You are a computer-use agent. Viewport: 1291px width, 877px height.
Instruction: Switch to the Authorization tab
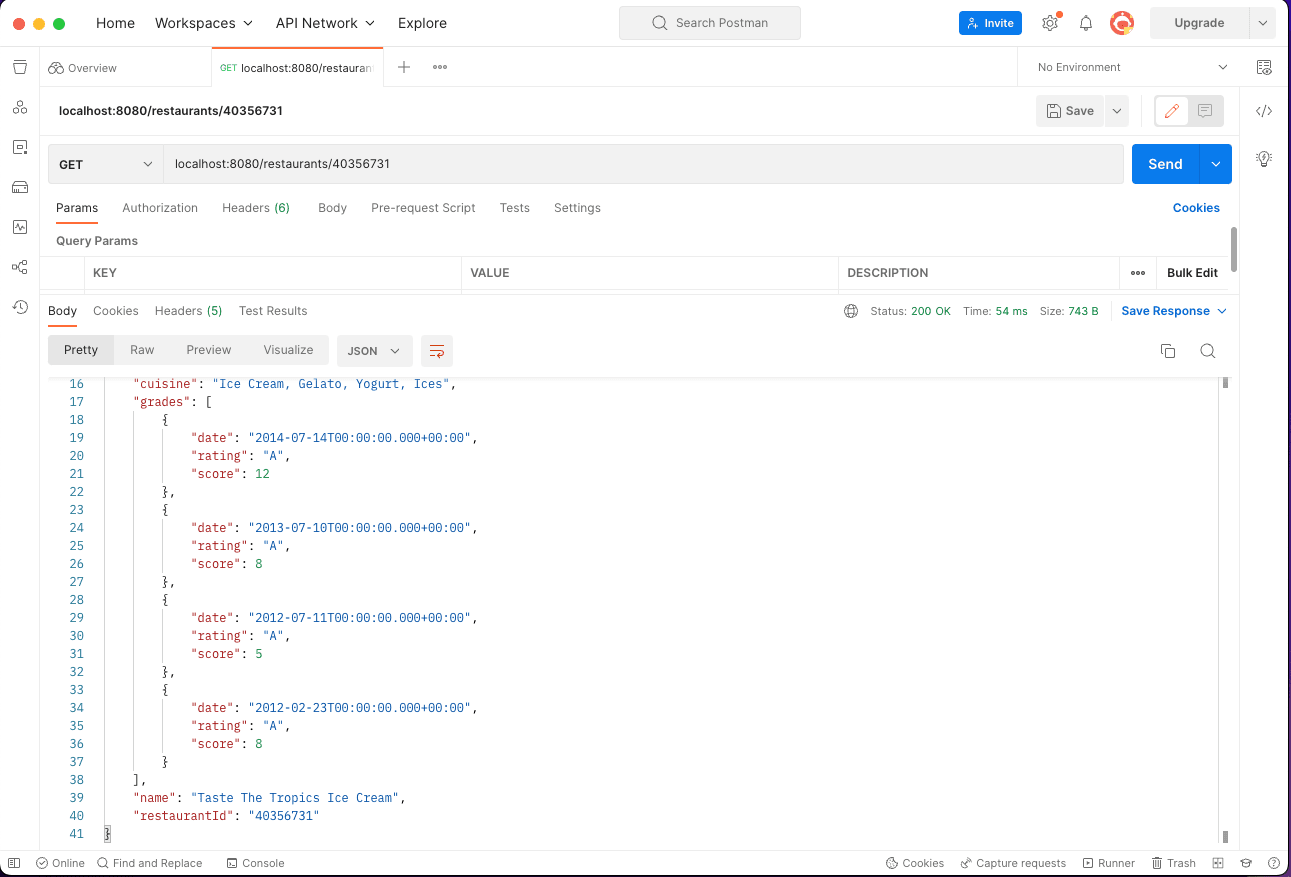[x=160, y=208]
